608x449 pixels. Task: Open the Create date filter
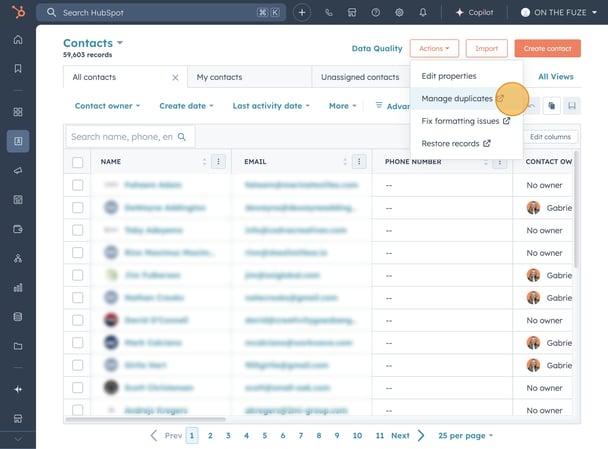coord(186,106)
